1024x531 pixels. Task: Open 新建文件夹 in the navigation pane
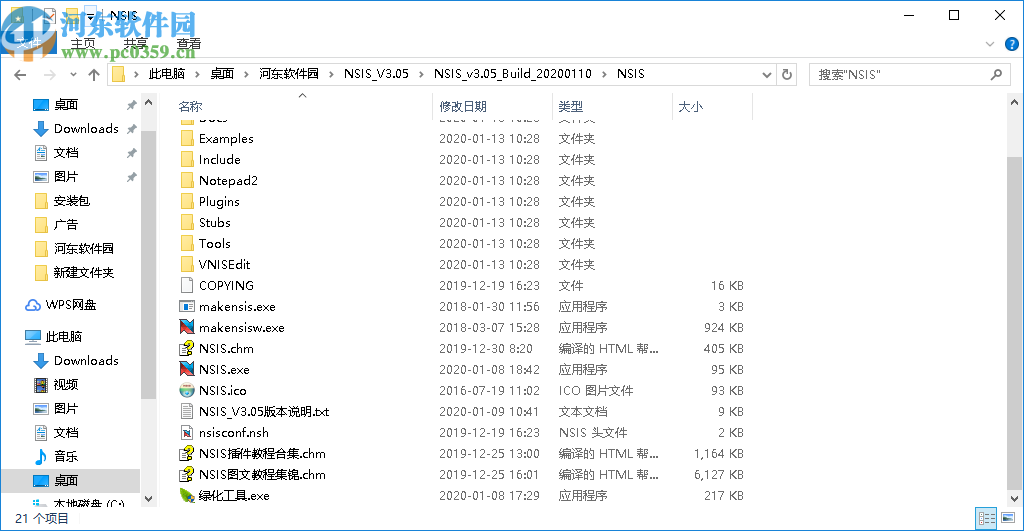(74, 272)
